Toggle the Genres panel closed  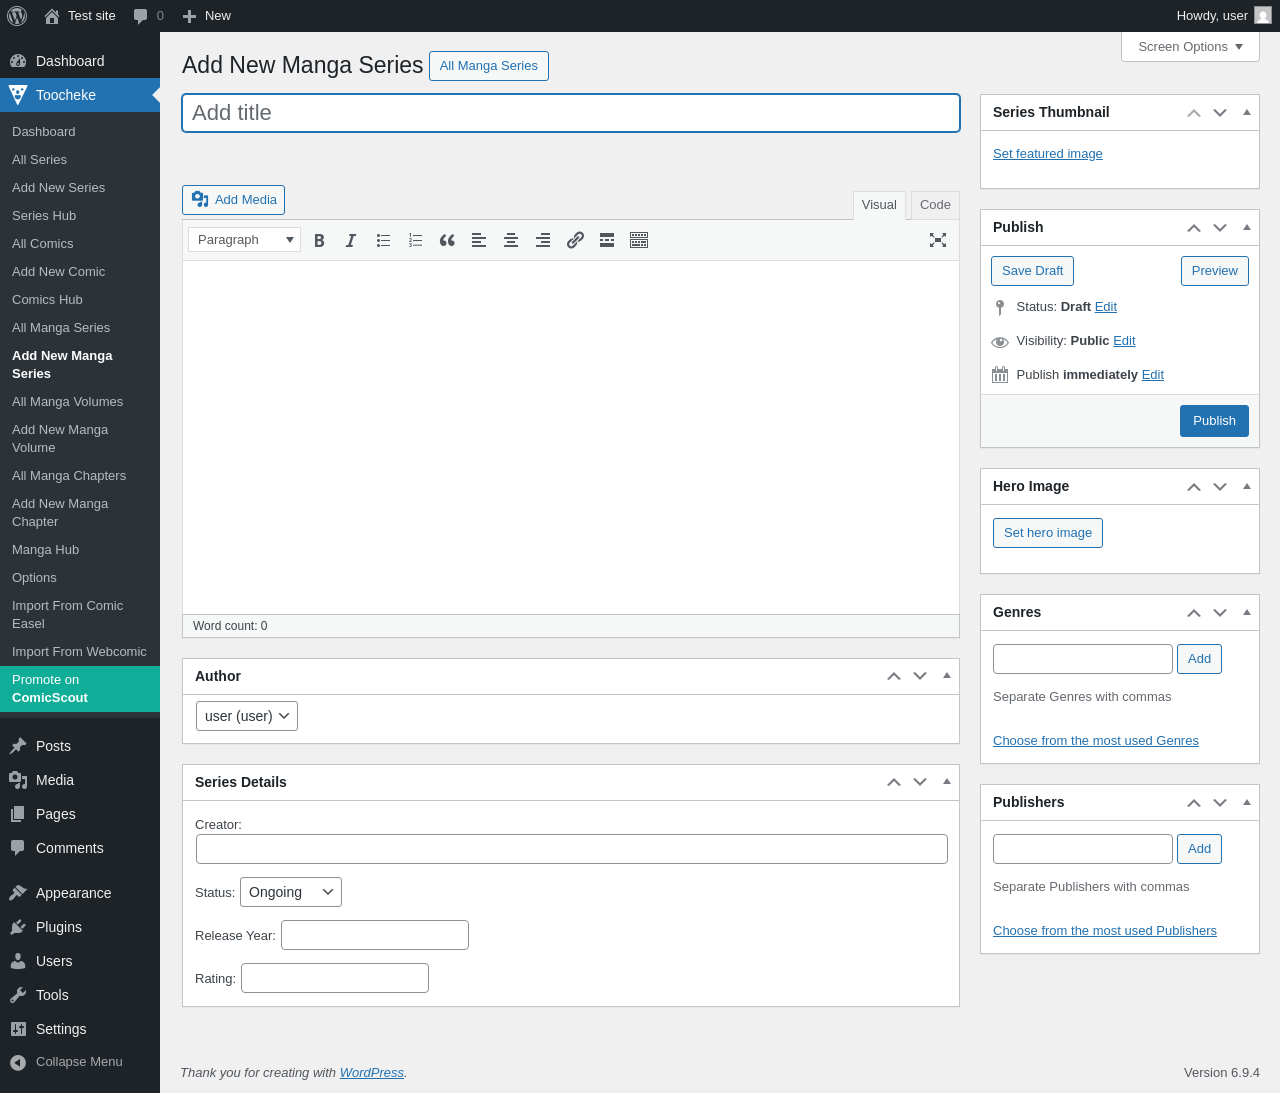click(1247, 612)
